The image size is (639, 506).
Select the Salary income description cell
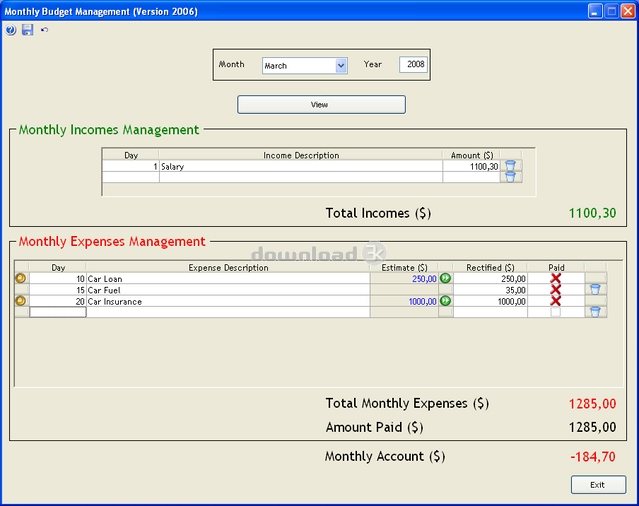(x=301, y=166)
